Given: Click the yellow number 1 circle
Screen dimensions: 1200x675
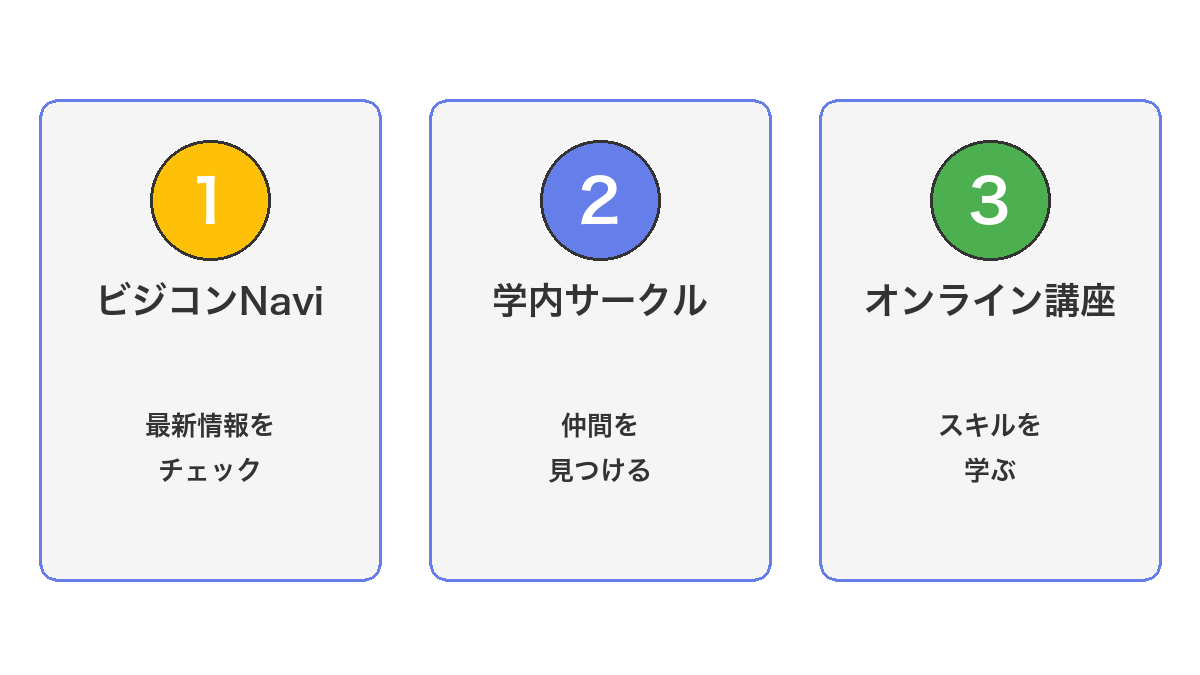Looking at the screenshot, I should [210, 200].
